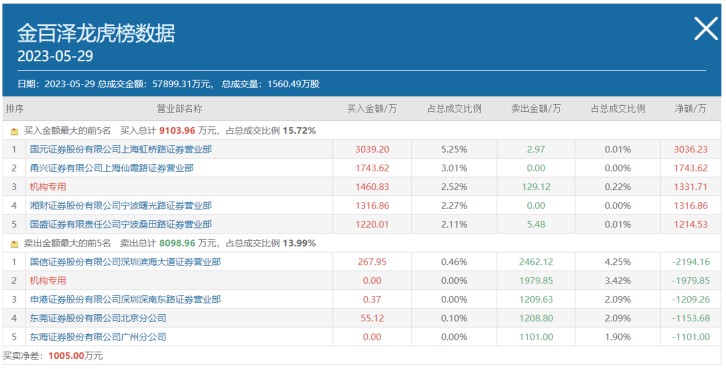The image size is (726, 369).
Task: Click sell total 8098.96
Action: pyautogui.click(x=177, y=243)
